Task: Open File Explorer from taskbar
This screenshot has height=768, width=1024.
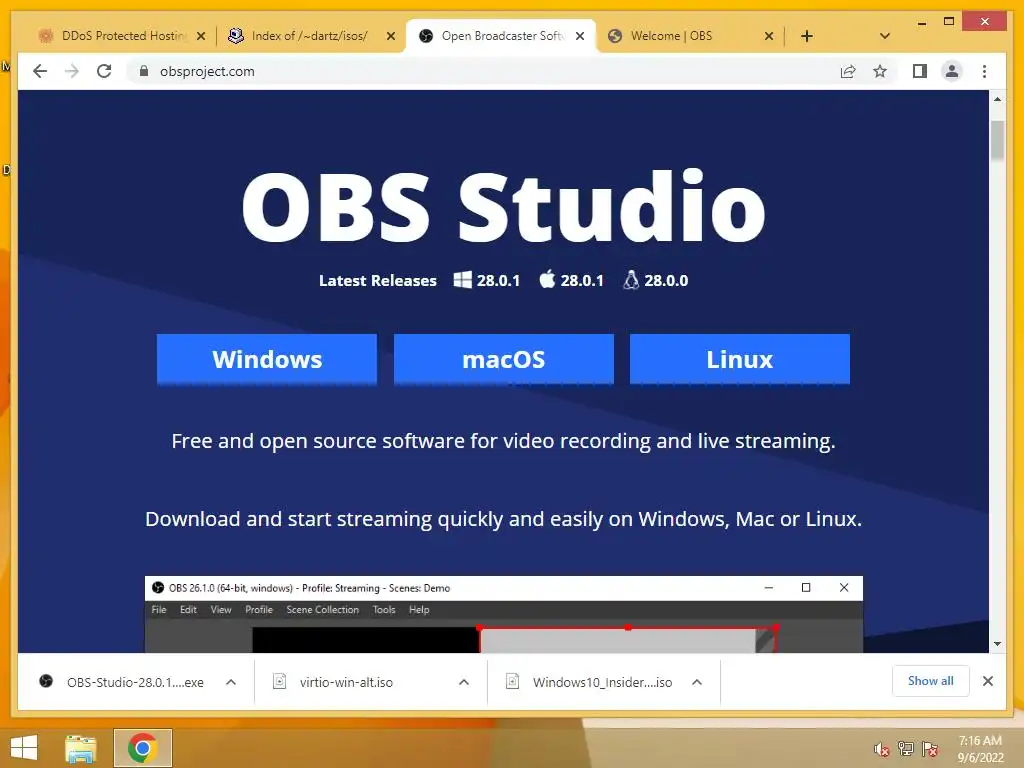Action: coord(81,748)
